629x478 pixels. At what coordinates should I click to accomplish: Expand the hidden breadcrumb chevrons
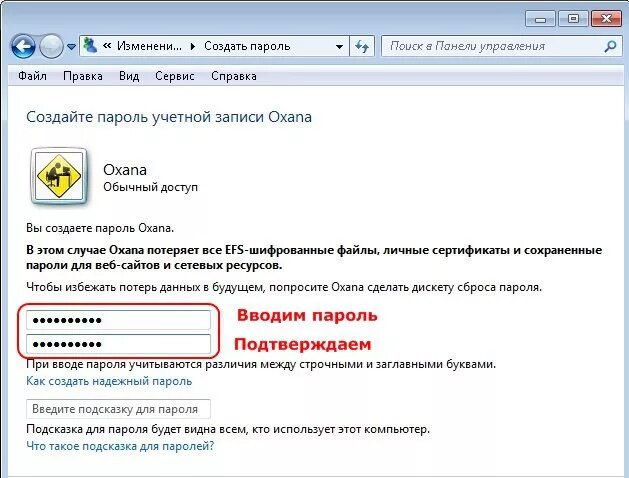click(x=107, y=46)
